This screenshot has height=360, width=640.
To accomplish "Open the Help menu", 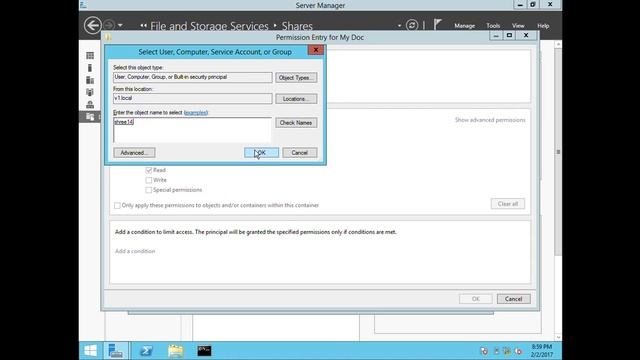I will pyautogui.click(x=543, y=26).
